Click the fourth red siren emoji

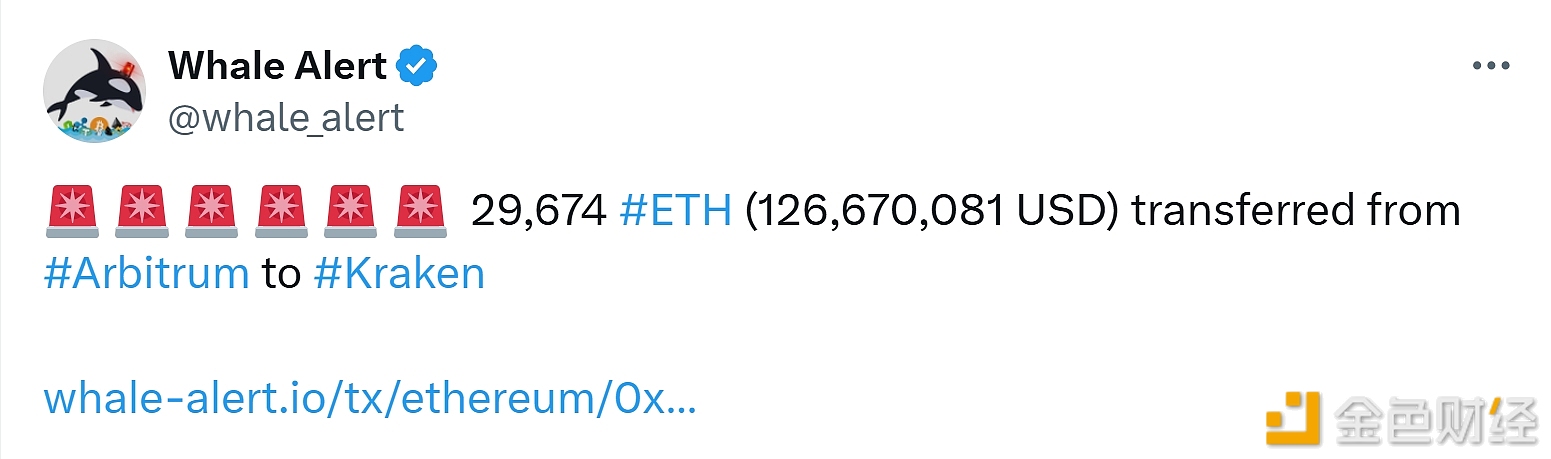[282, 212]
